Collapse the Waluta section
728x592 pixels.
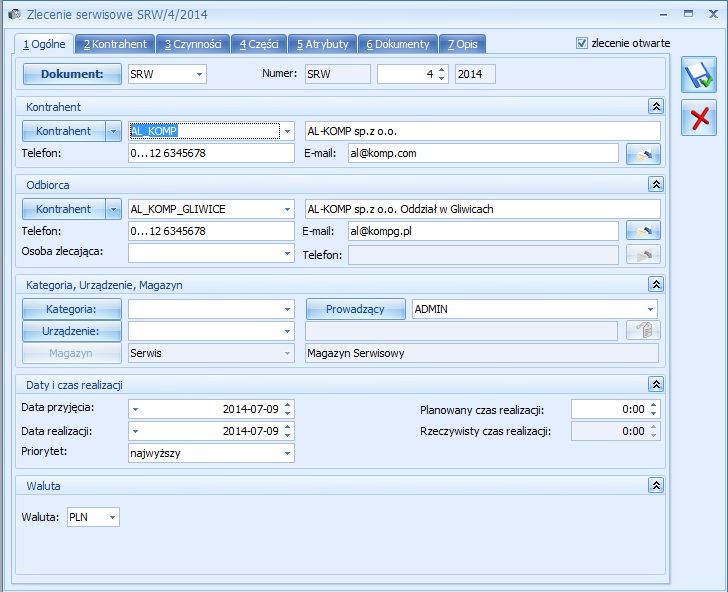tap(656, 485)
